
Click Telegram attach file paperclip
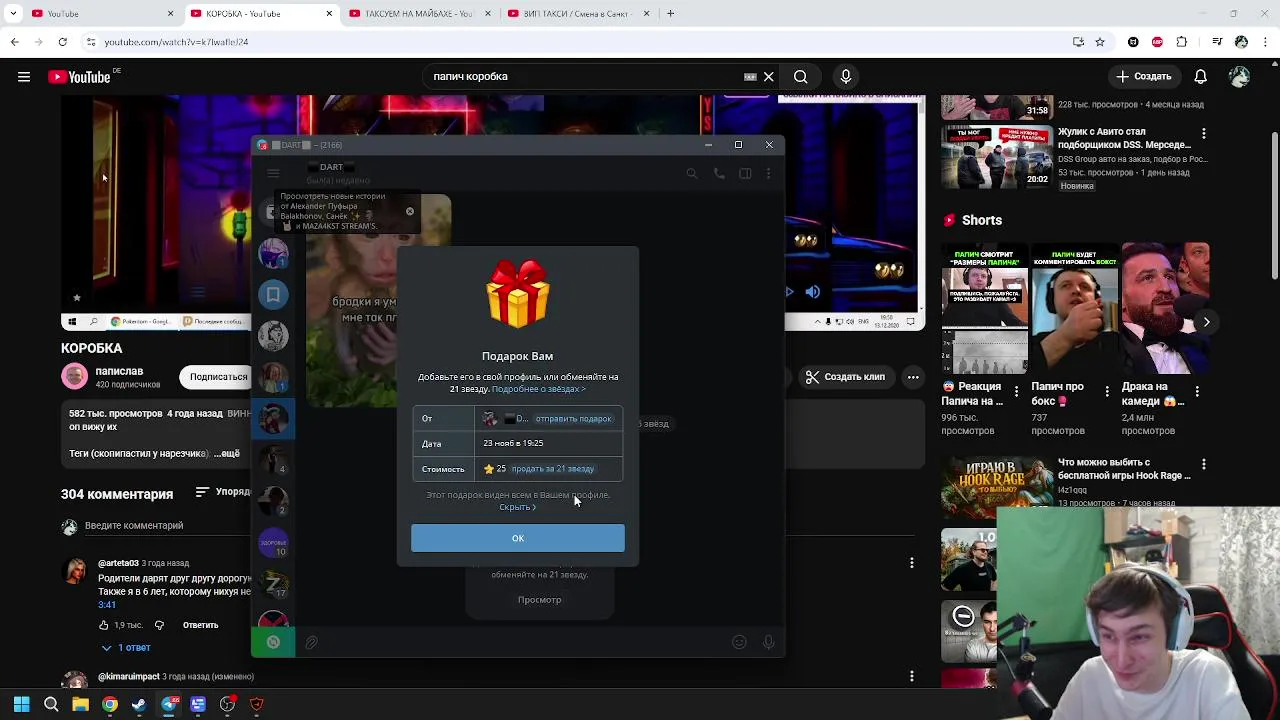[x=311, y=643]
